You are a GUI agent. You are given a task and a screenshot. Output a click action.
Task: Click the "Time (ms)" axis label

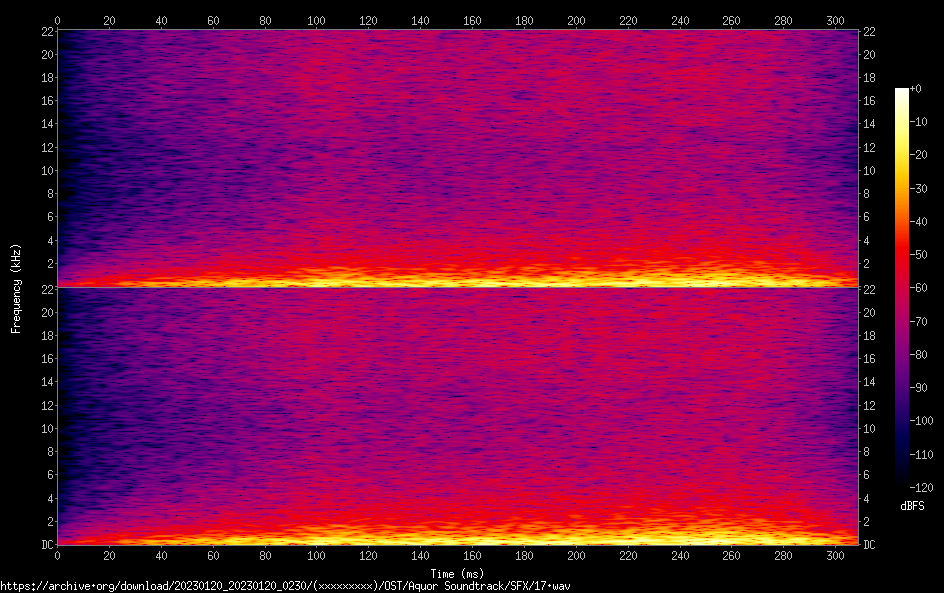click(458, 573)
